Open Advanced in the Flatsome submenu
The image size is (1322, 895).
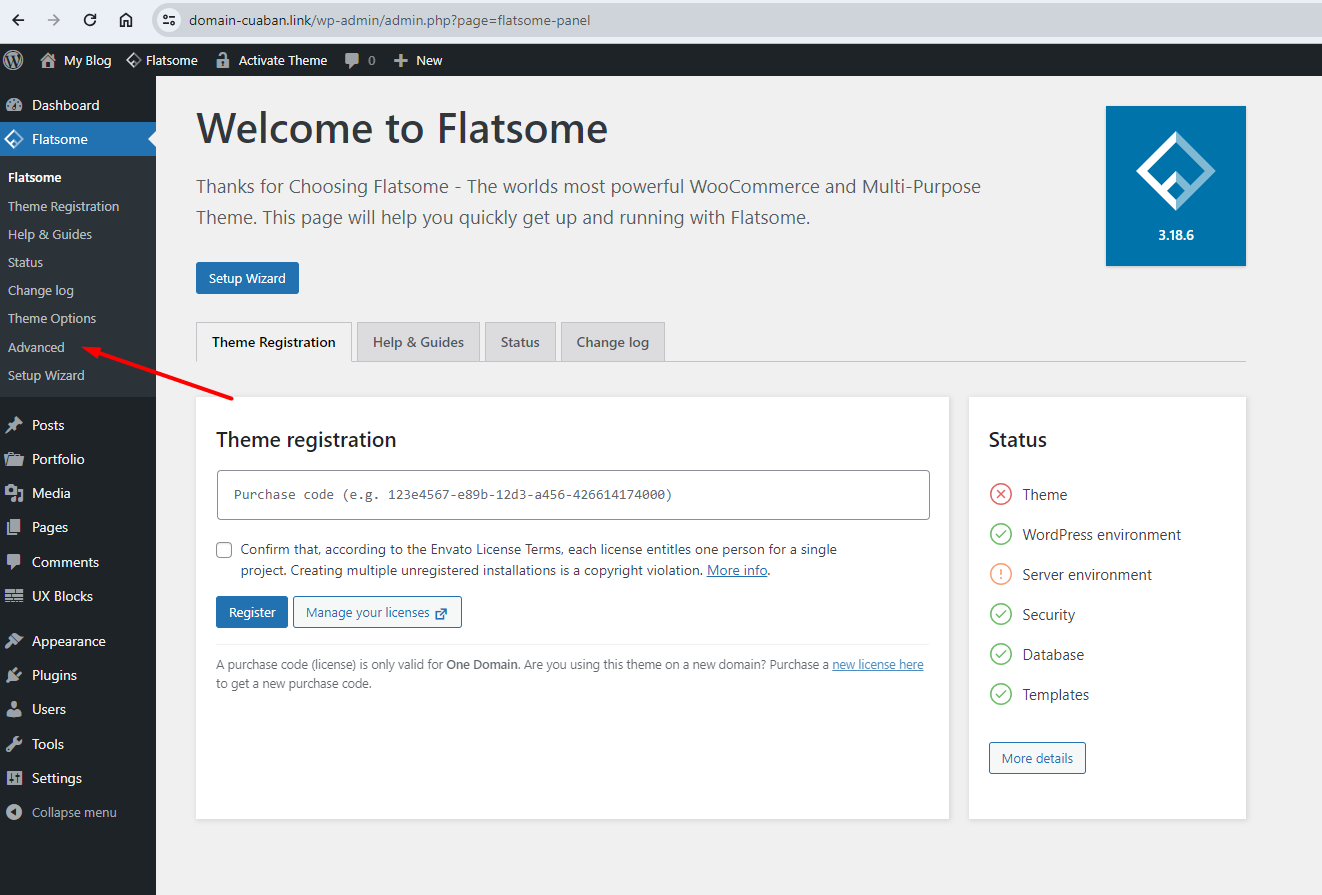[36, 347]
